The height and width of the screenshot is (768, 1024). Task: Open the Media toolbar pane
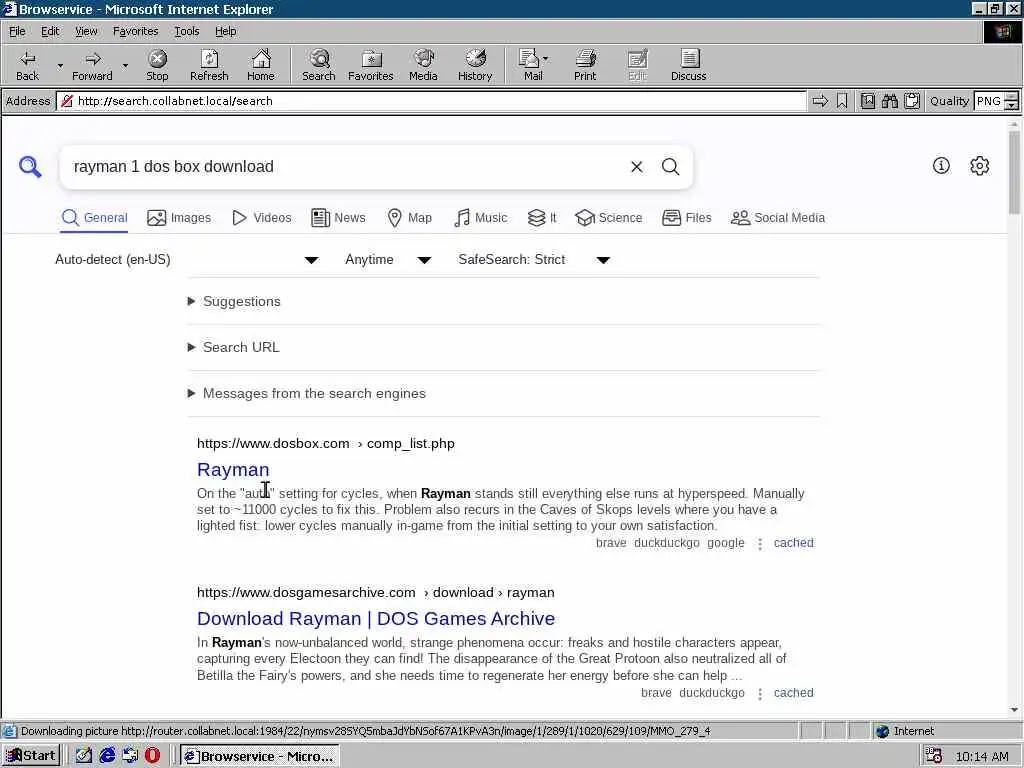(423, 65)
